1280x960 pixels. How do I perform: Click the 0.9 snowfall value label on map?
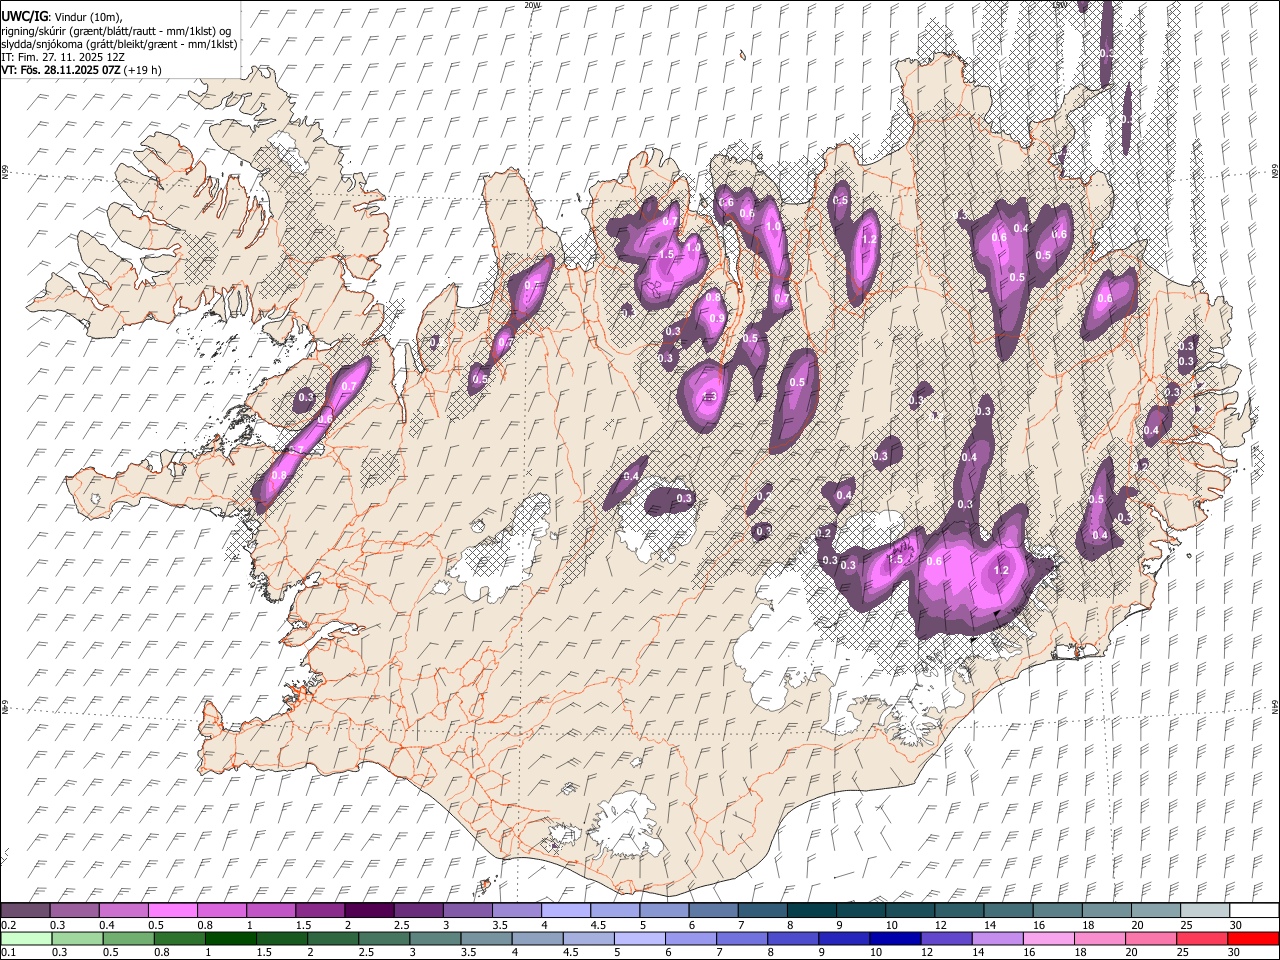point(716,319)
